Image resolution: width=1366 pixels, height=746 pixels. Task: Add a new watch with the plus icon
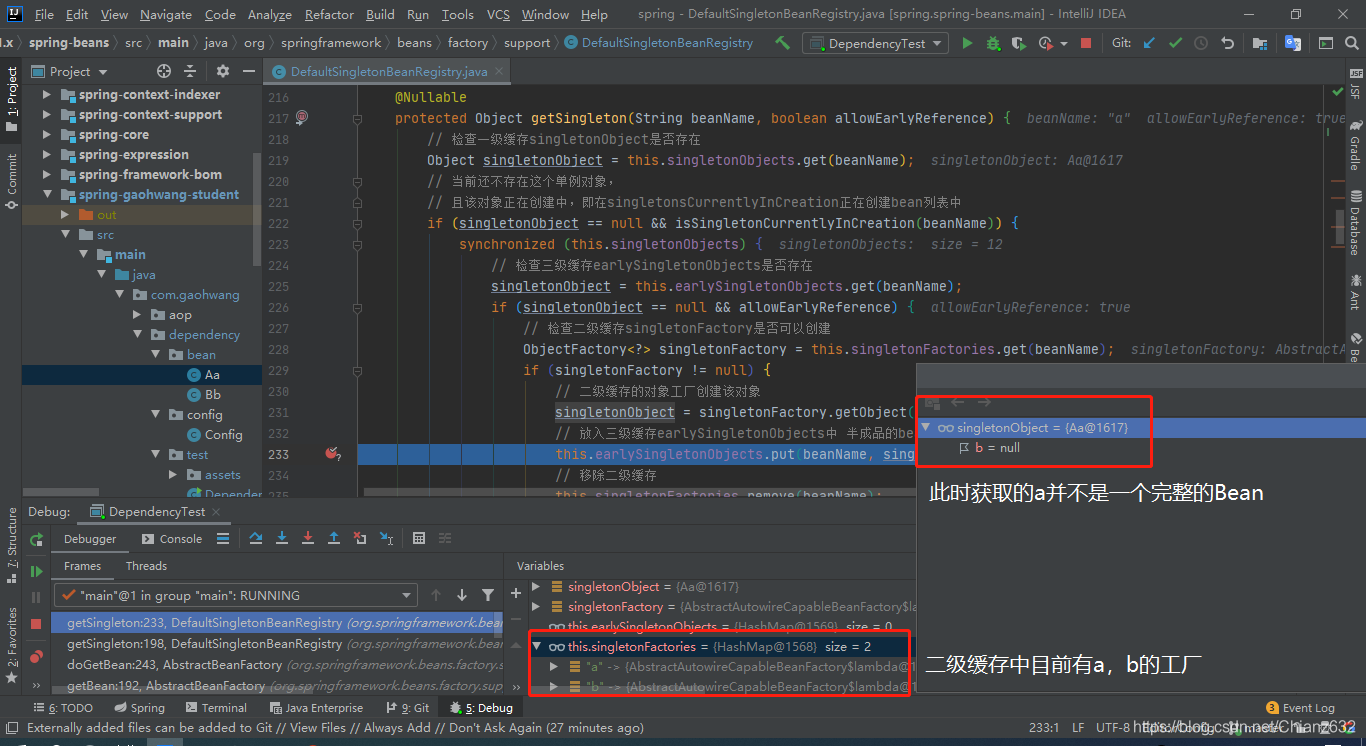[x=516, y=593]
